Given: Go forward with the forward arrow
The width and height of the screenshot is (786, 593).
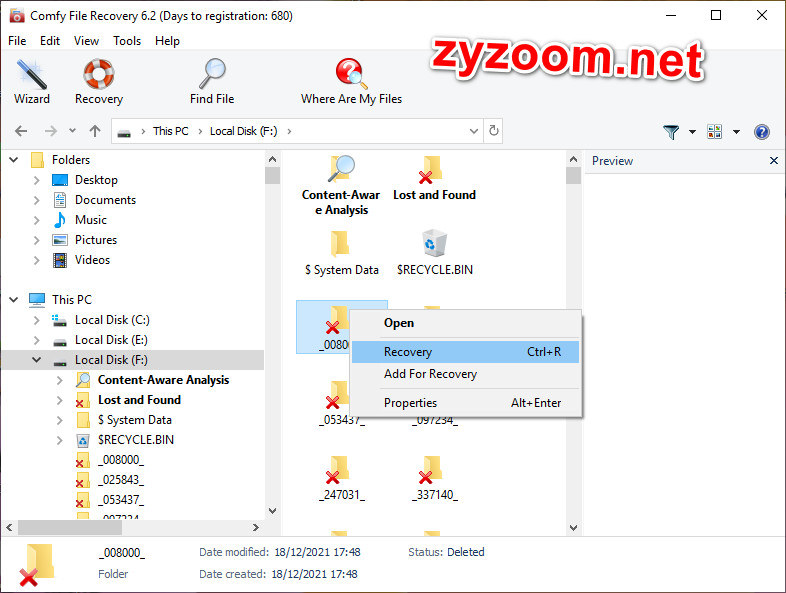Looking at the screenshot, I should click(51, 131).
